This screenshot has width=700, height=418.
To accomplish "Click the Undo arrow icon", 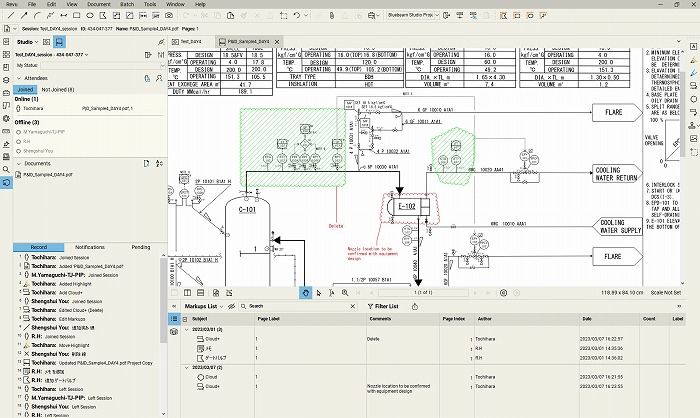I will [x=297, y=16].
